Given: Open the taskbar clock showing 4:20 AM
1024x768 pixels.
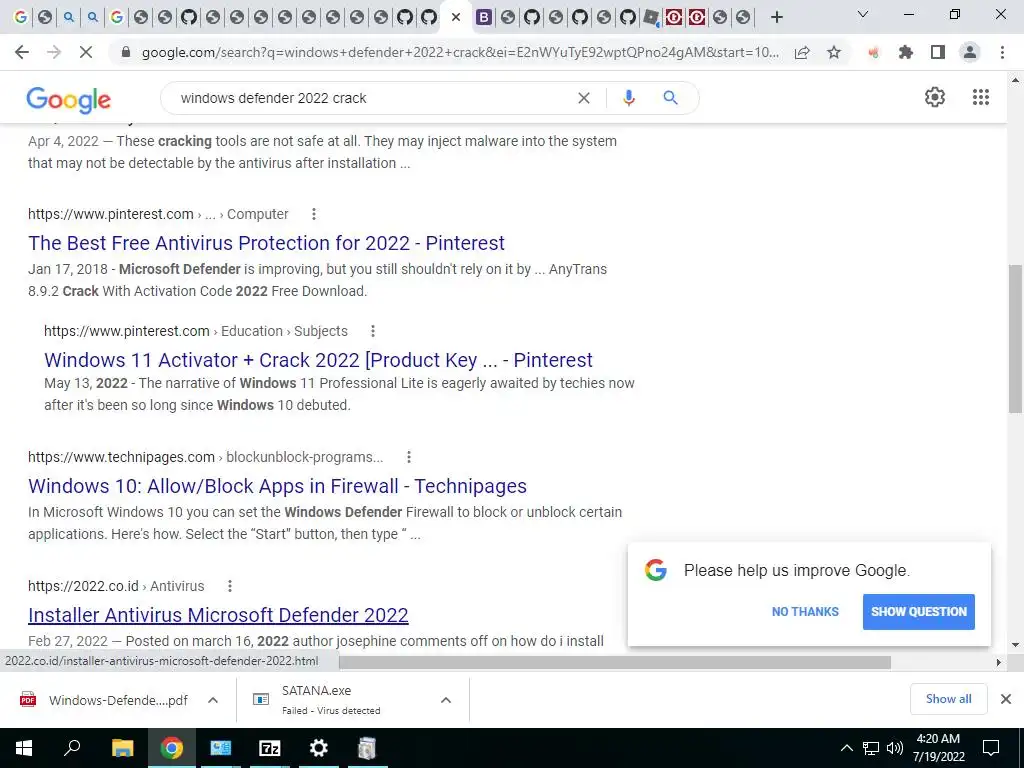Looking at the screenshot, I should [x=938, y=748].
